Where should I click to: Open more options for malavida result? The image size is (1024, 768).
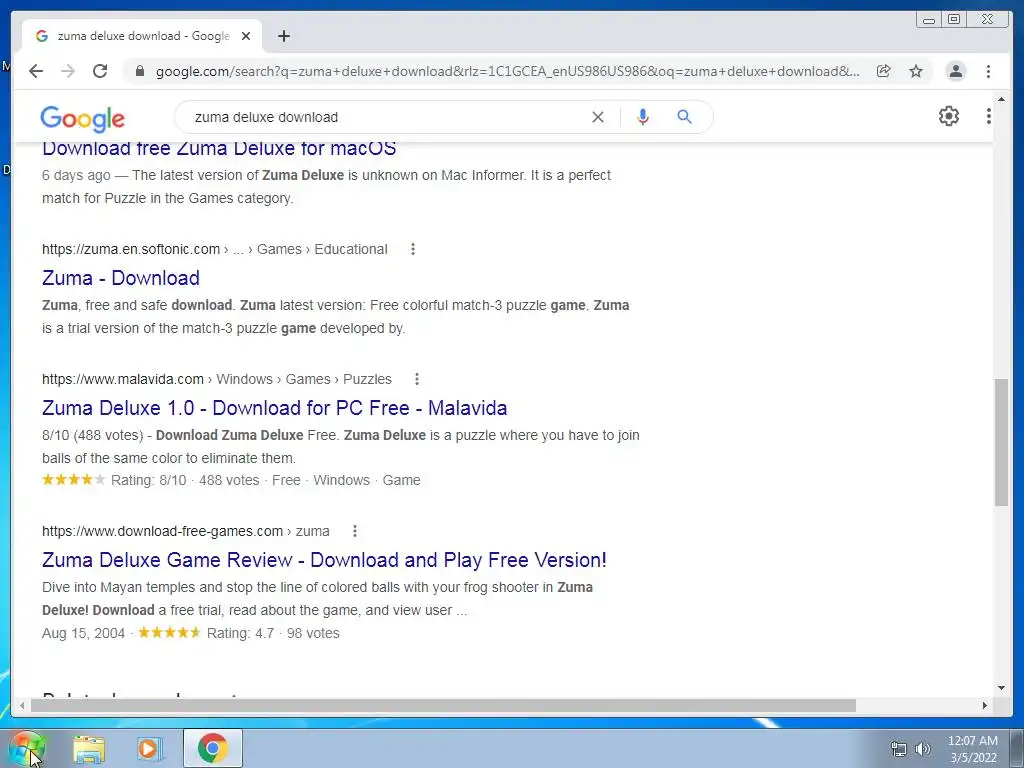[417, 379]
